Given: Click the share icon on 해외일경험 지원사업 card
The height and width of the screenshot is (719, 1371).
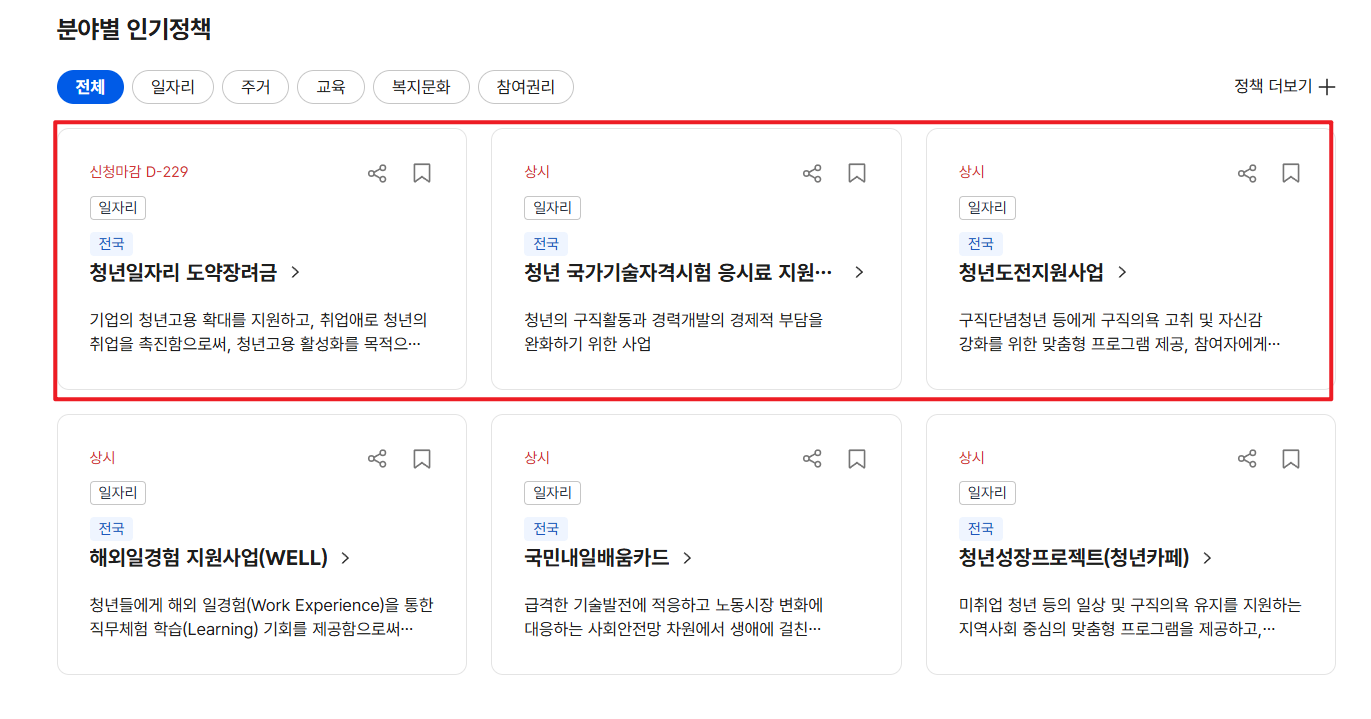Looking at the screenshot, I should point(377,457).
